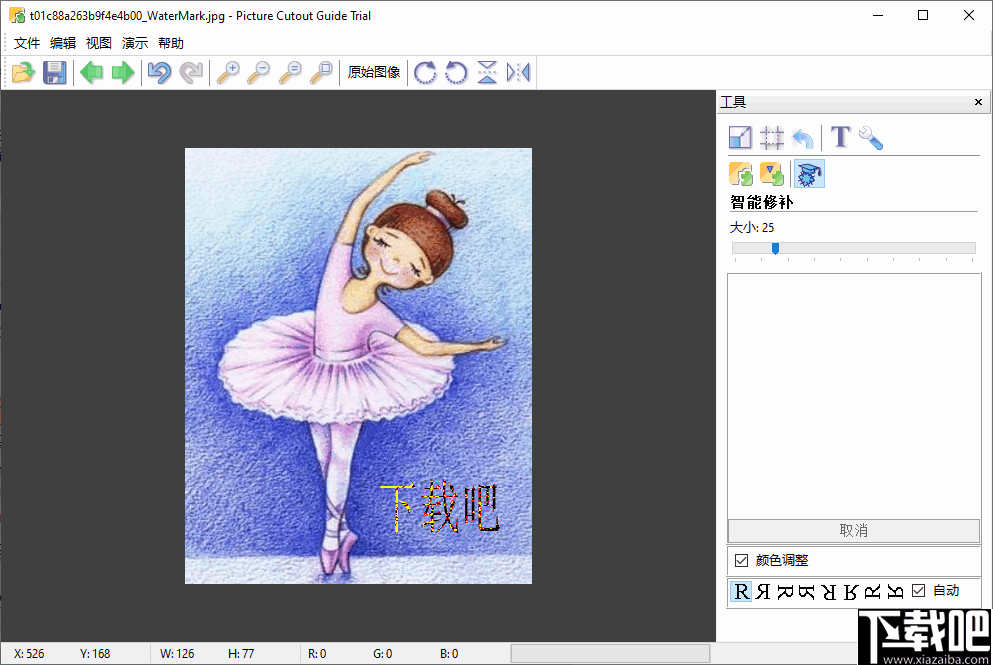Image resolution: width=993 pixels, height=665 pixels.
Task: Click the ballerina image on canvas
Action: (358, 366)
